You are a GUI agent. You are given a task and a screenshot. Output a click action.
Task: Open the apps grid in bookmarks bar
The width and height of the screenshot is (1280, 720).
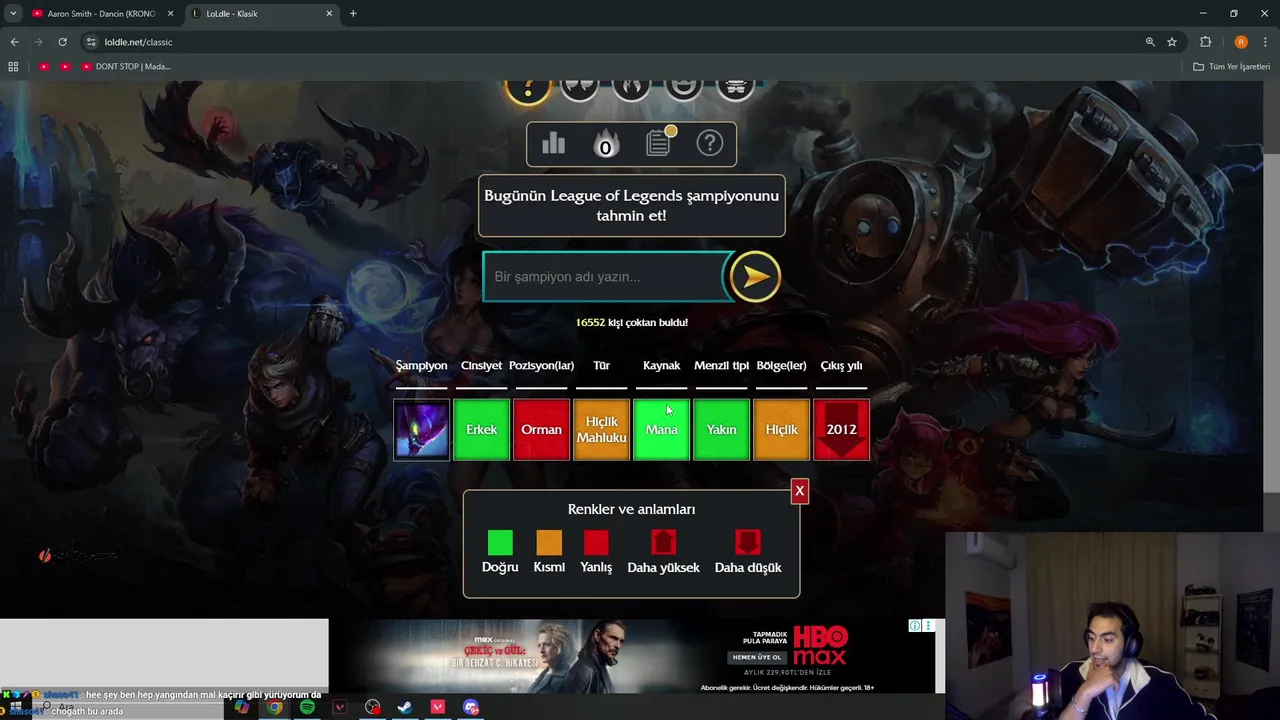(13, 66)
